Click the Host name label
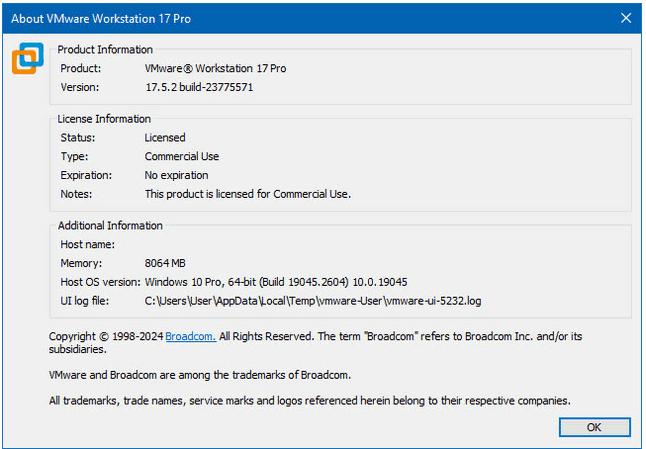 87,244
